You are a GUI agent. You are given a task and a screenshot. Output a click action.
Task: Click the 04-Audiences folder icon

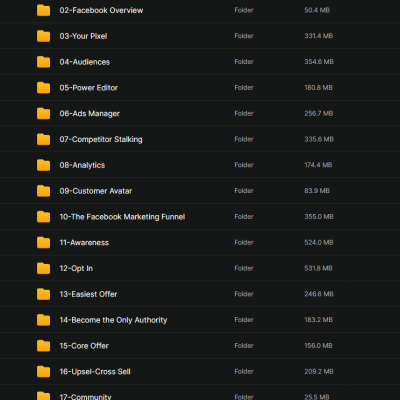pyautogui.click(x=43, y=62)
